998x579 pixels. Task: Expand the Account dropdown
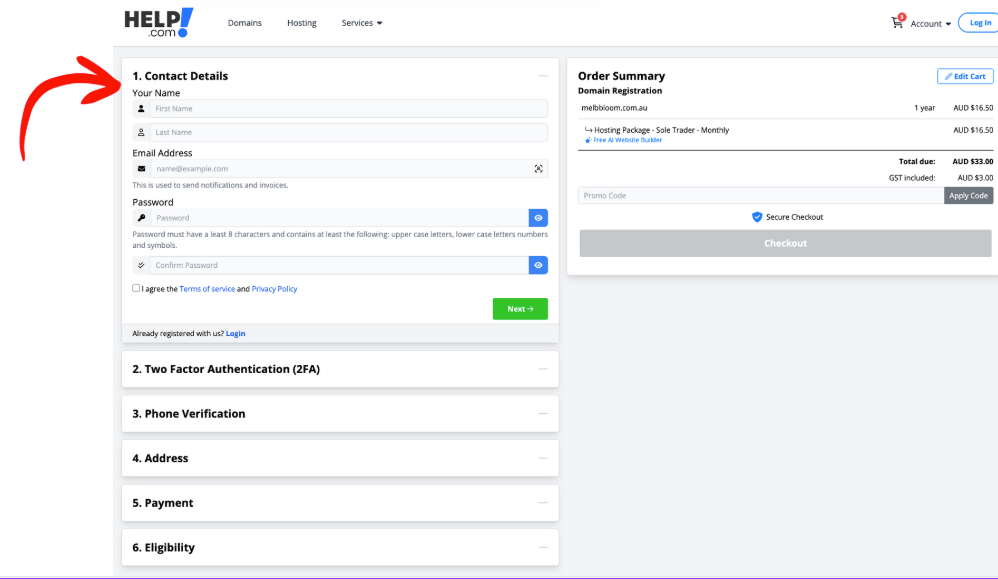930,24
